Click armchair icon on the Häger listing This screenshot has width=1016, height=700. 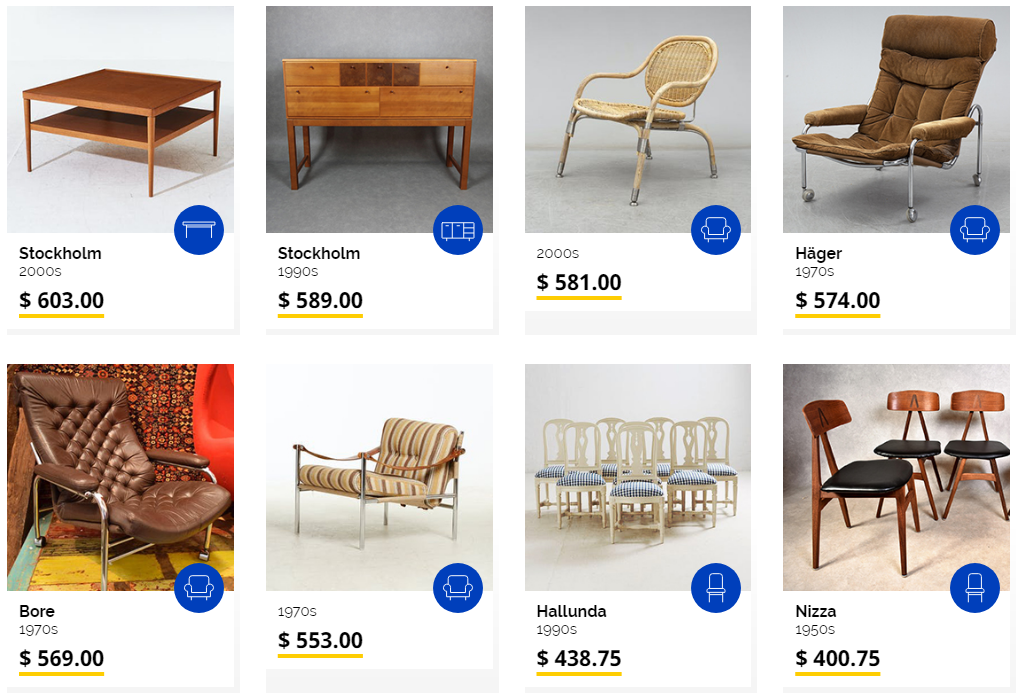click(975, 230)
